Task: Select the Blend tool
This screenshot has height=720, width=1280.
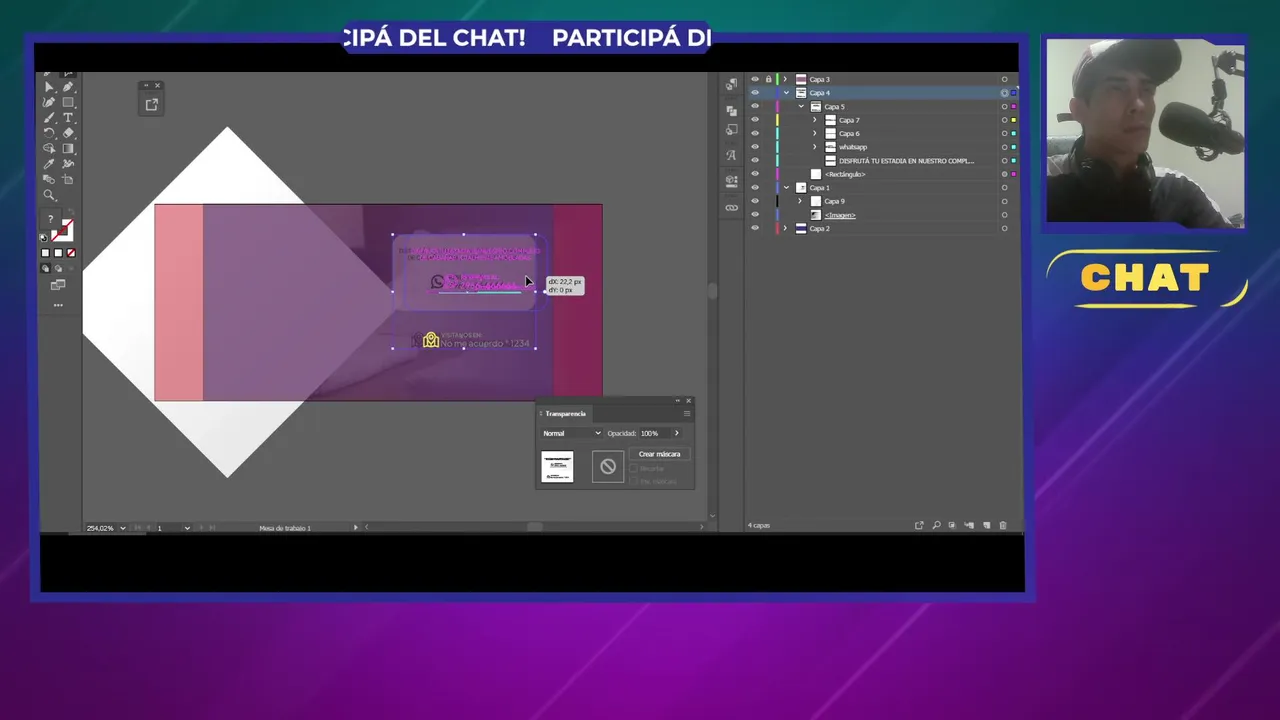Action: click(49, 179)
